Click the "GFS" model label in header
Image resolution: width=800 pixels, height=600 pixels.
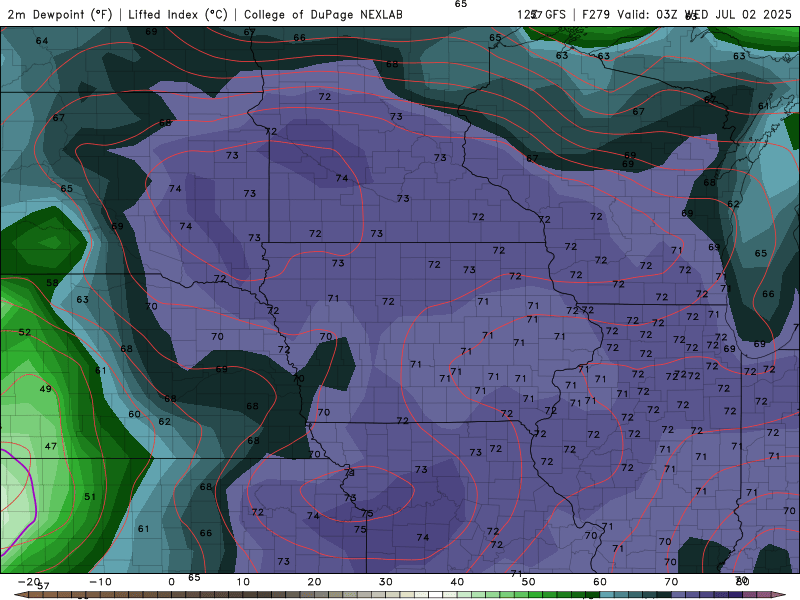556,15
